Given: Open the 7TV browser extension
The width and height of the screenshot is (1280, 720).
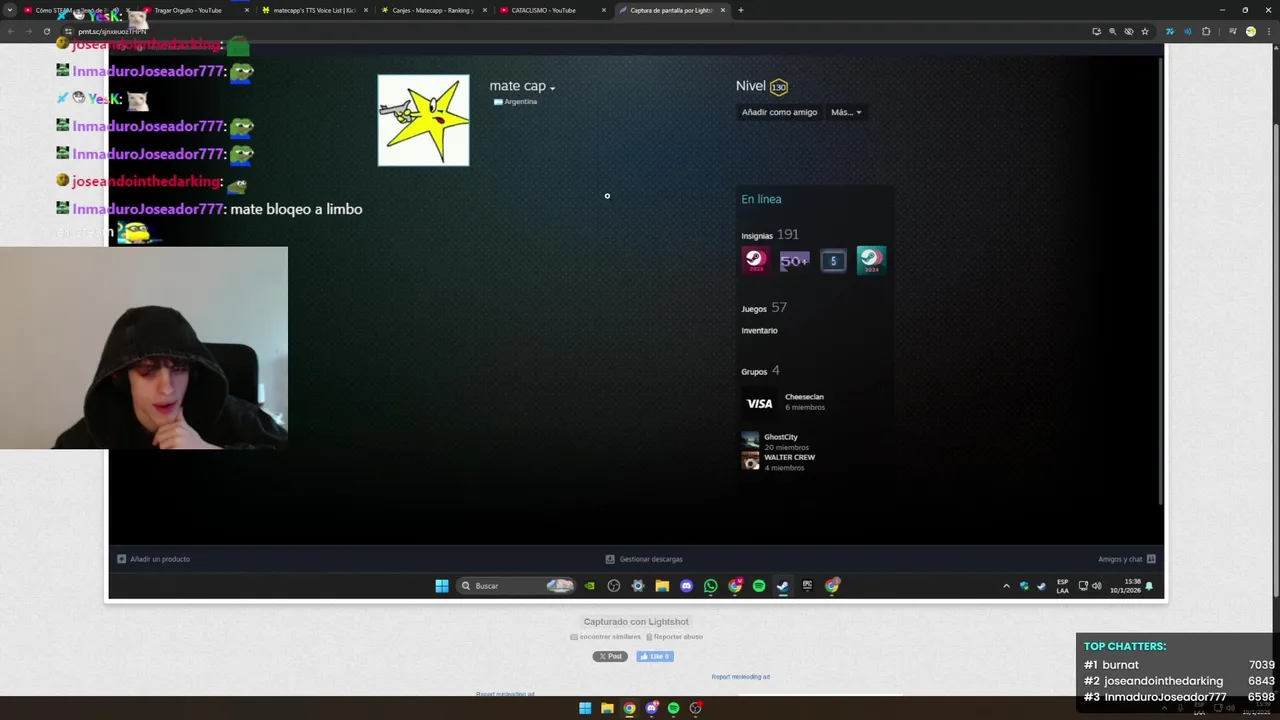Looking at the screenshot, I should (1170, 31).
